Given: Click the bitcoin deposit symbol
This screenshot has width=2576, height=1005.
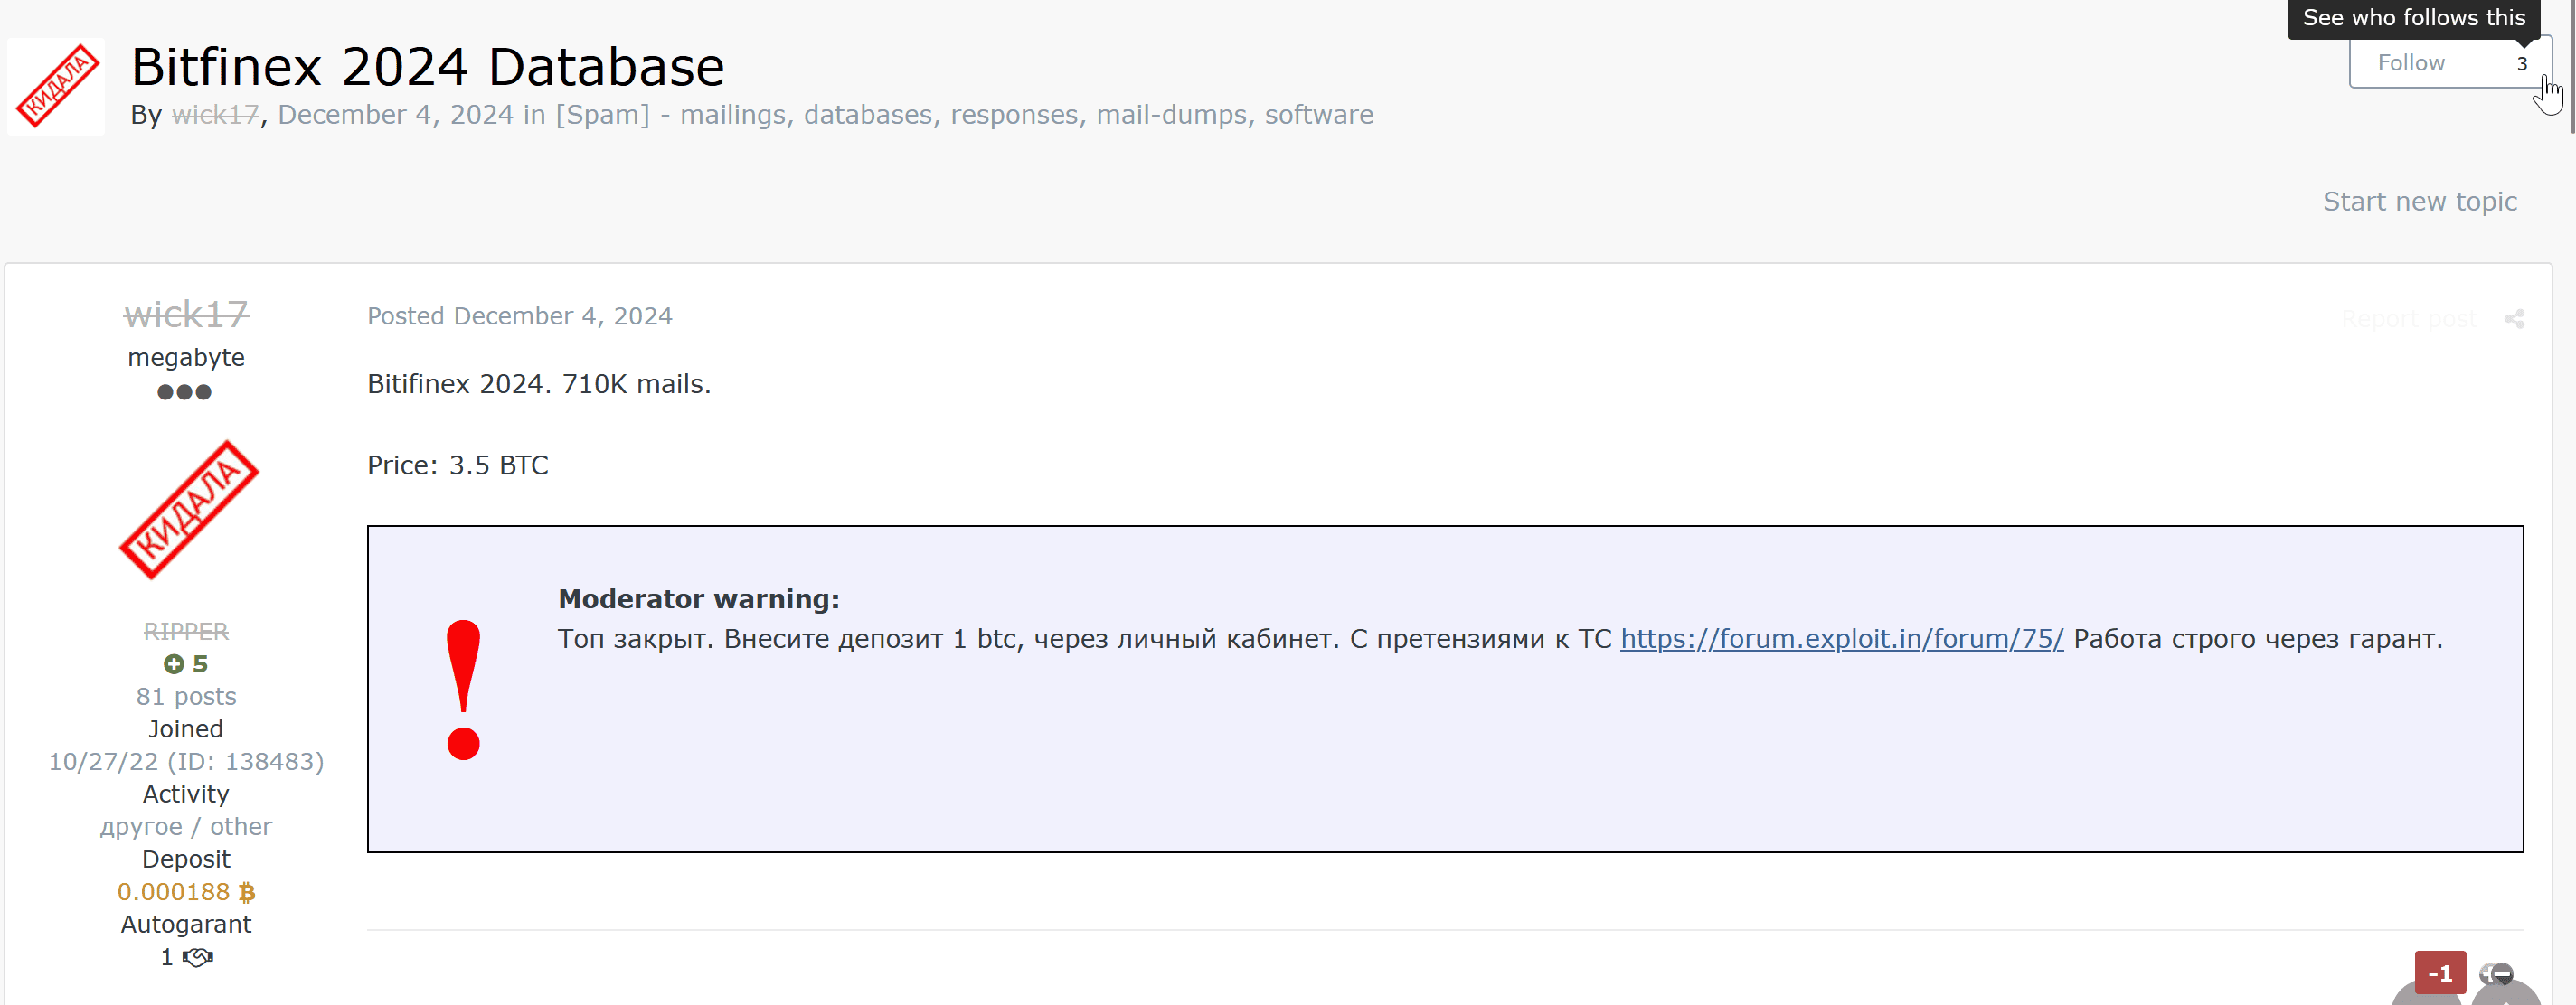Looking at the screenshot, I should 247,892.
